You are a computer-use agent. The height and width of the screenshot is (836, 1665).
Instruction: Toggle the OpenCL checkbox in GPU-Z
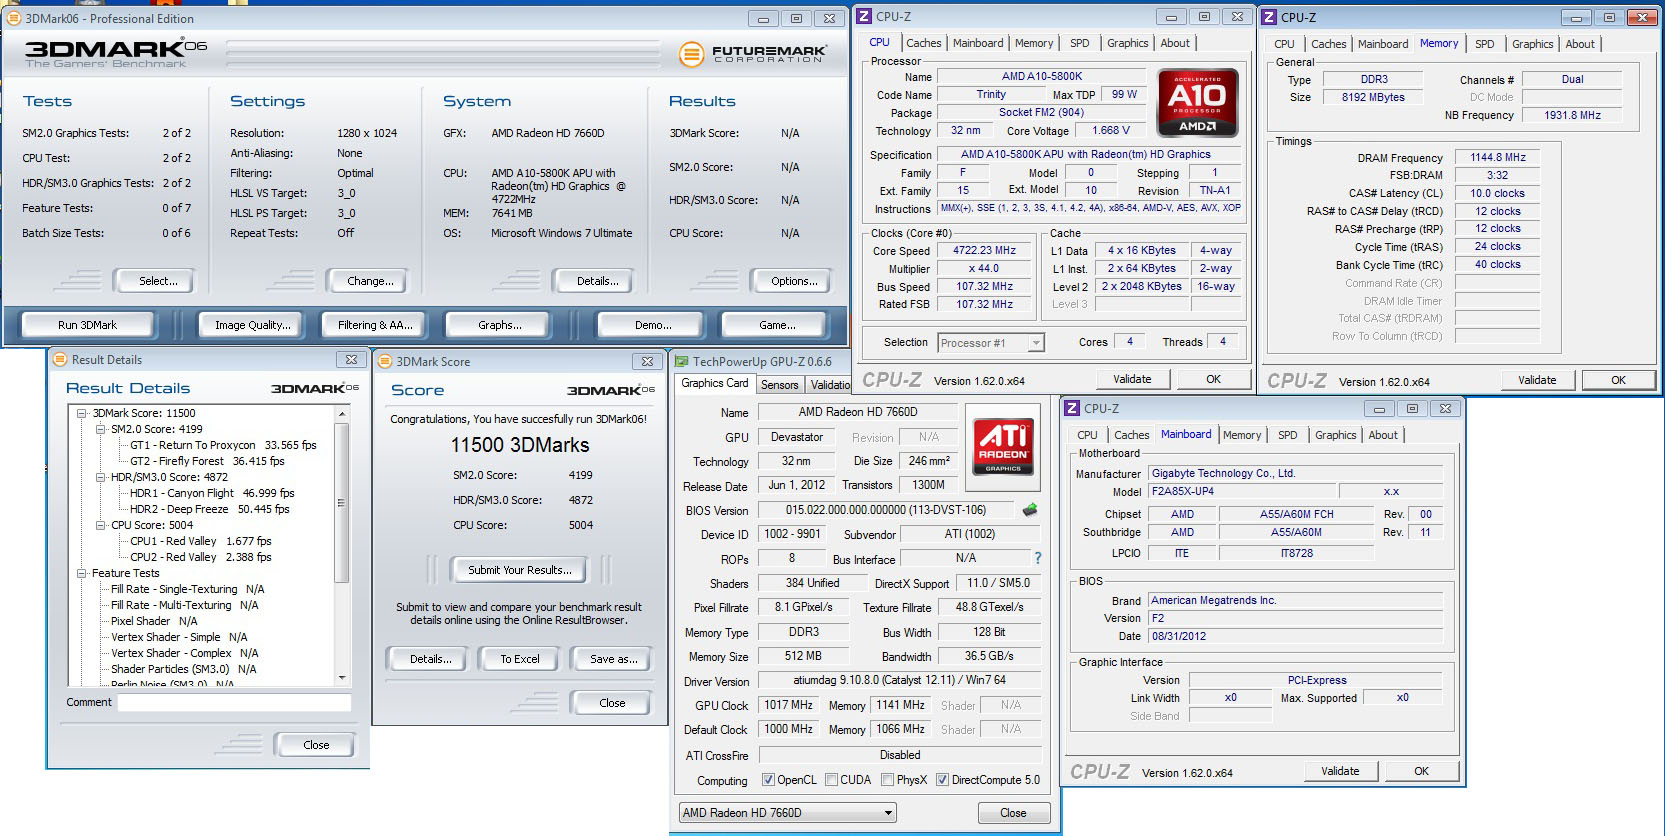(768, 780)
